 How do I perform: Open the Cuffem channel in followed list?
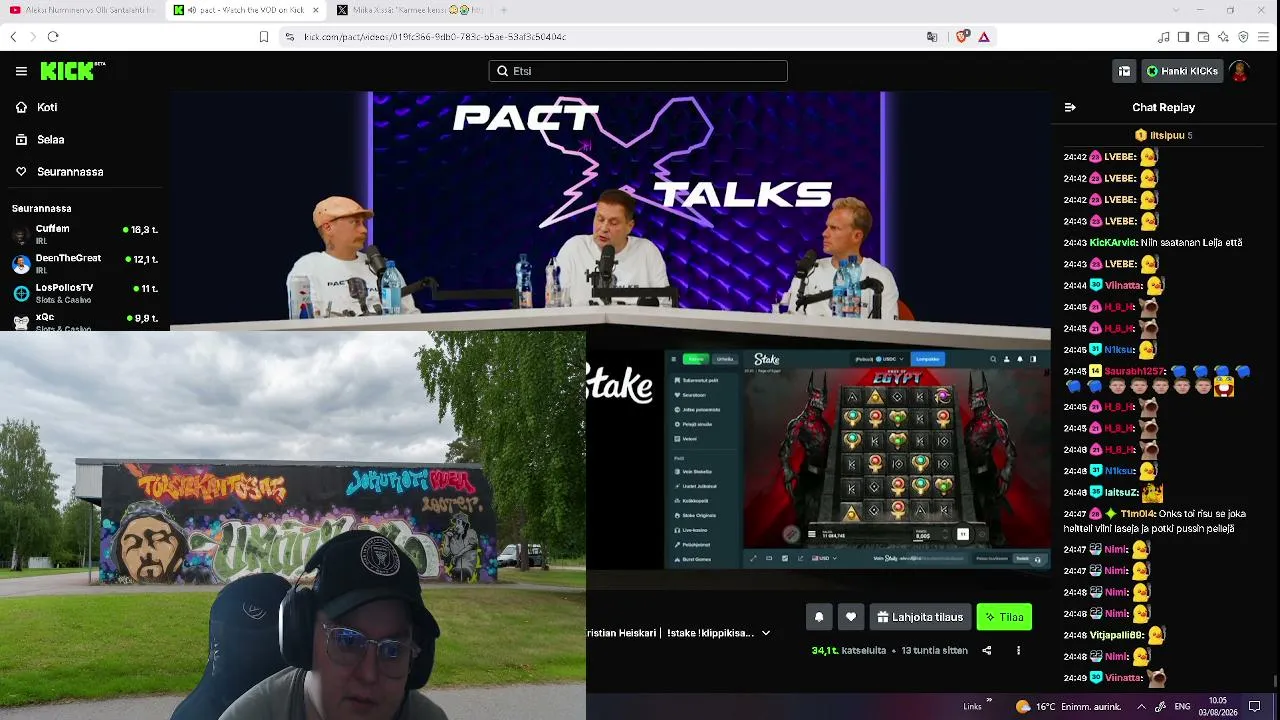click(x=85, y=234)
